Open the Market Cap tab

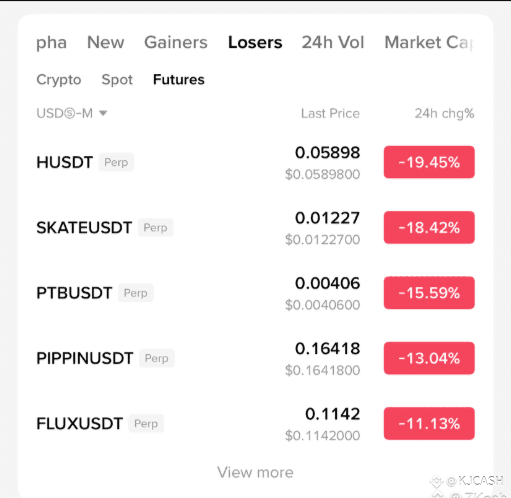(429, 43)
